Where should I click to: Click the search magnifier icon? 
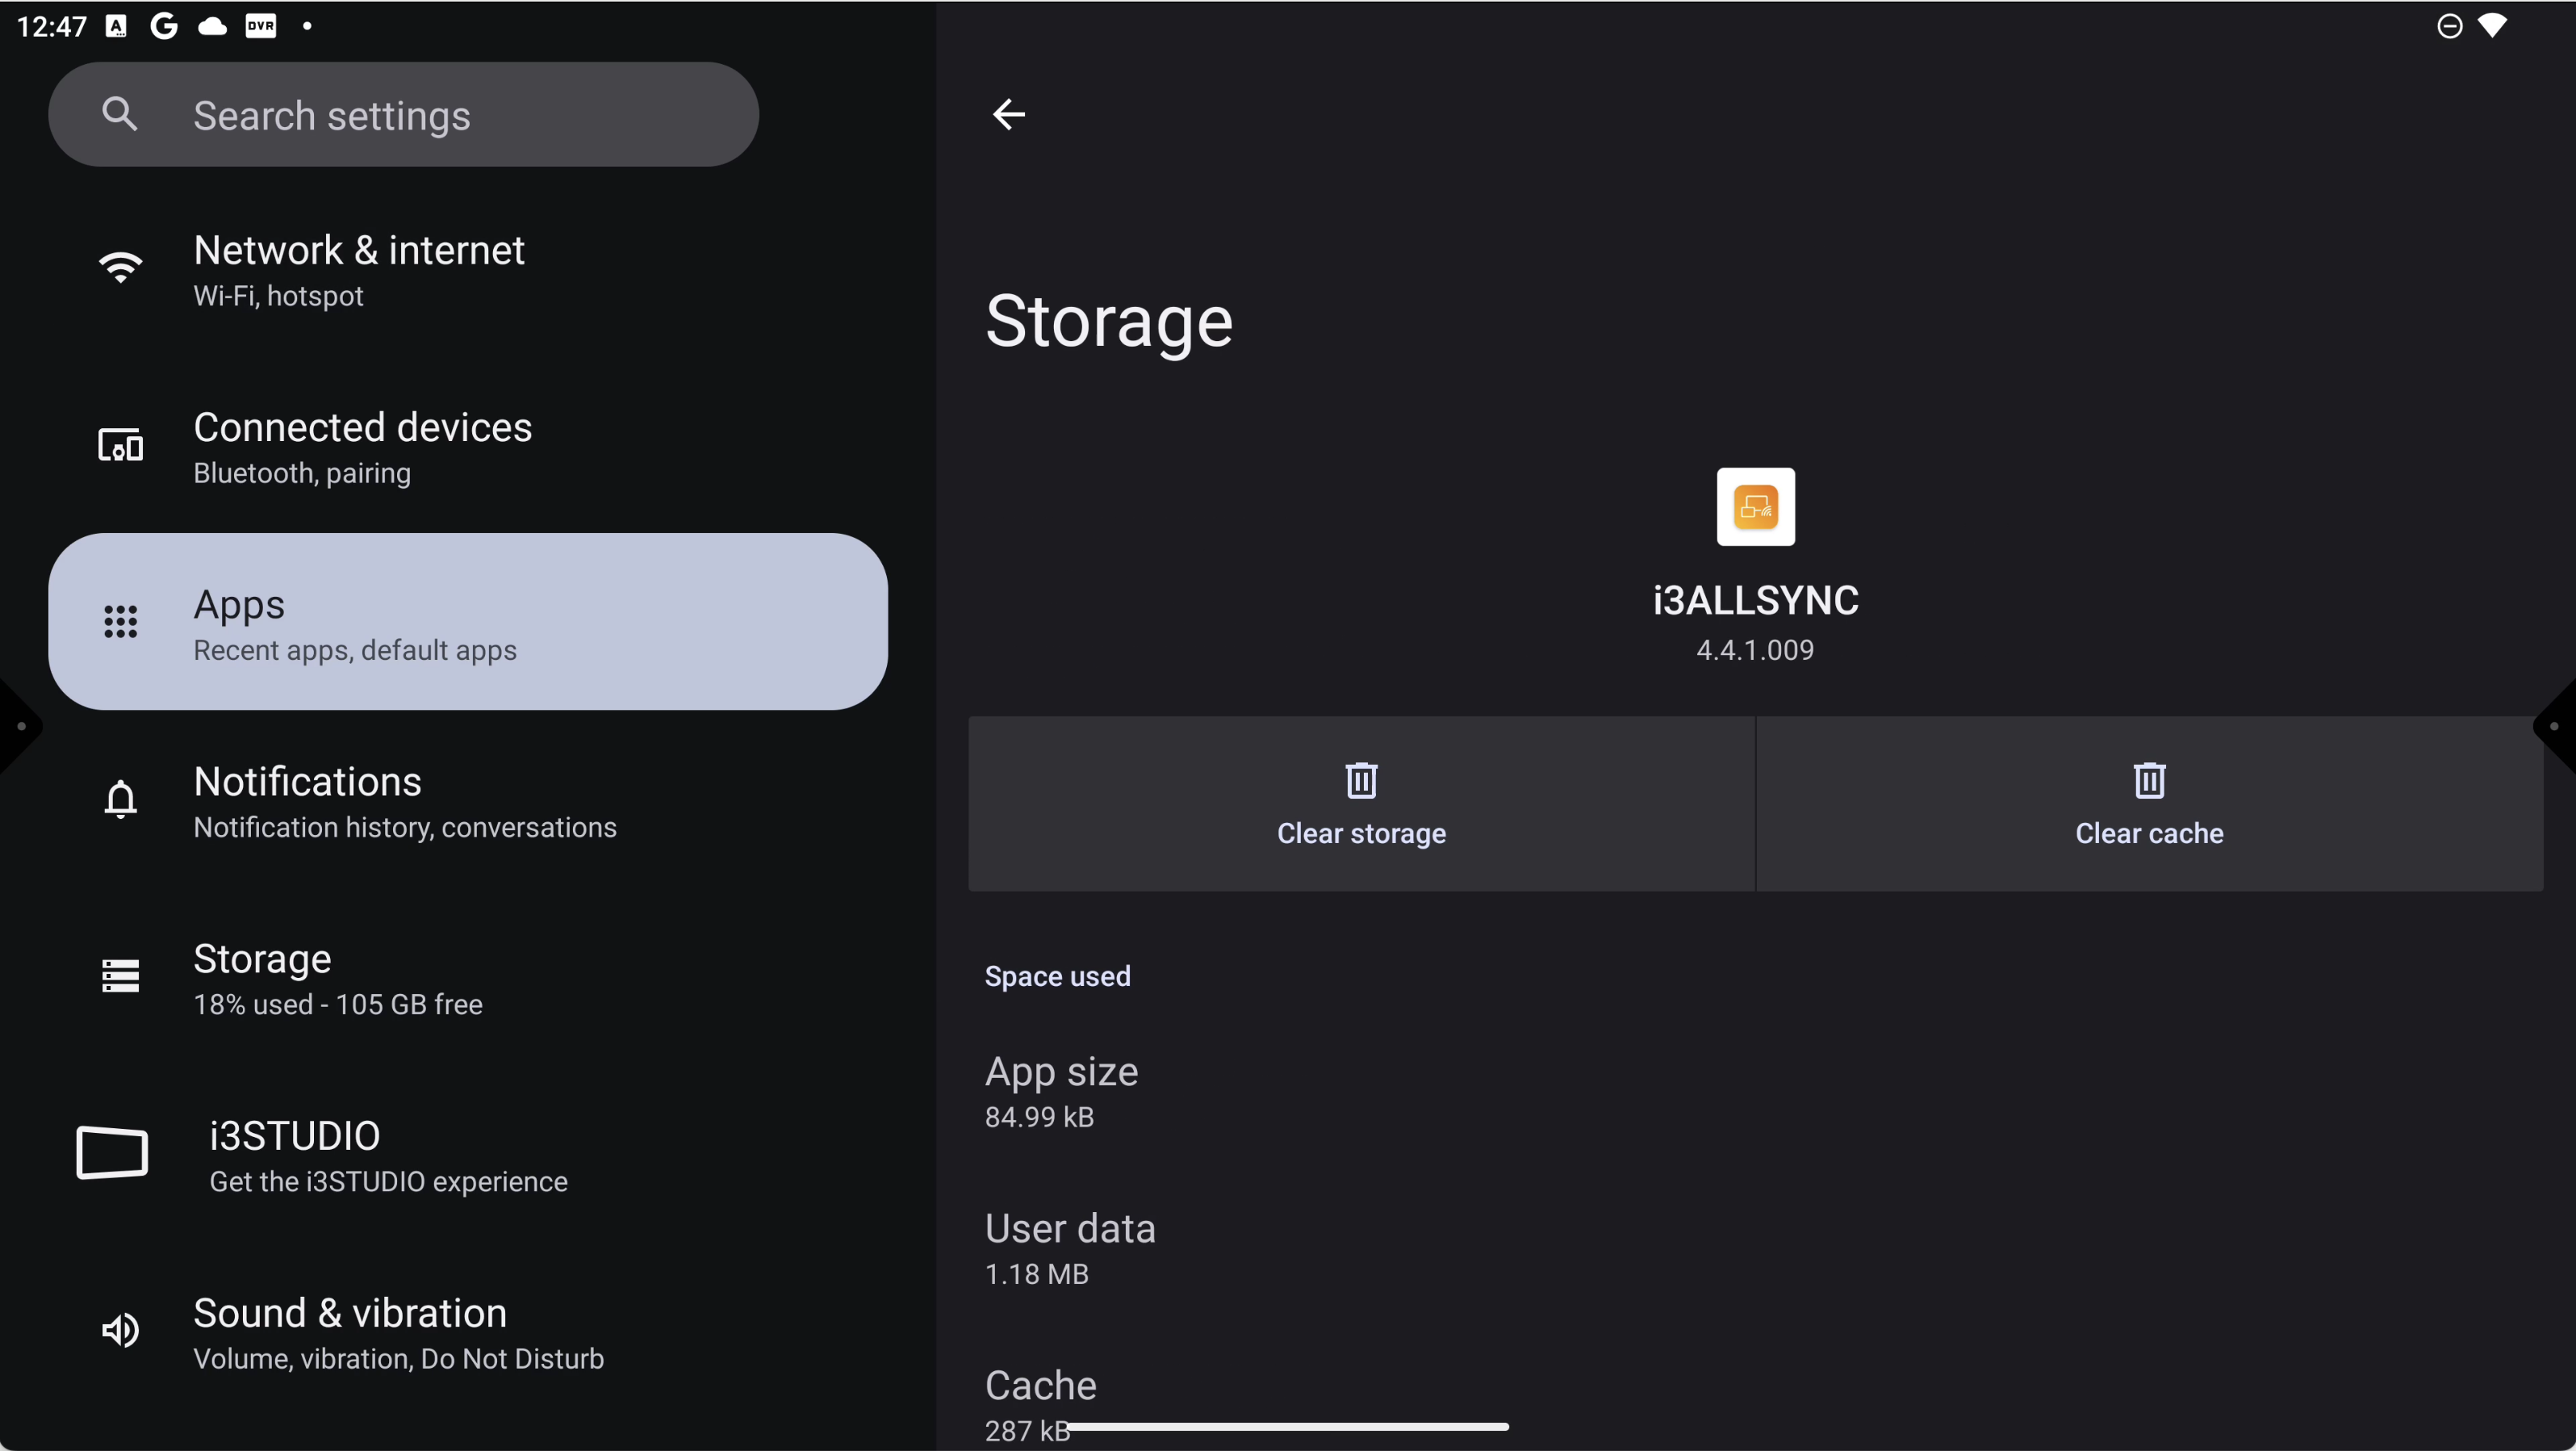pos(120,114)
